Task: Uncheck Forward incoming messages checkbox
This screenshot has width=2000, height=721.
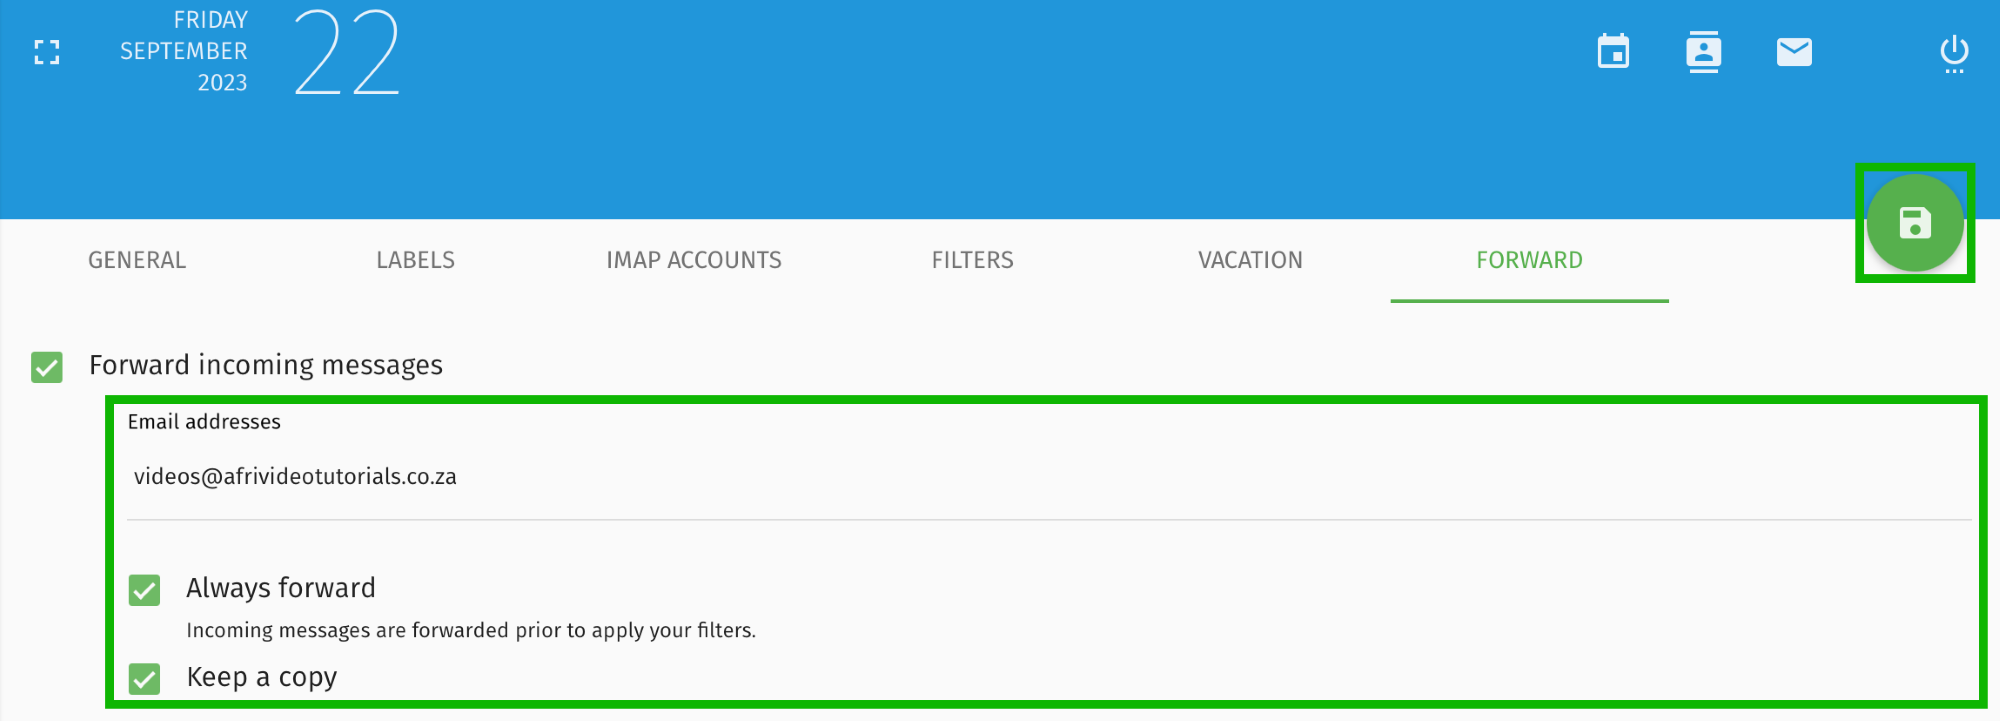Action: pyautogui.click(x=47, y=367)
